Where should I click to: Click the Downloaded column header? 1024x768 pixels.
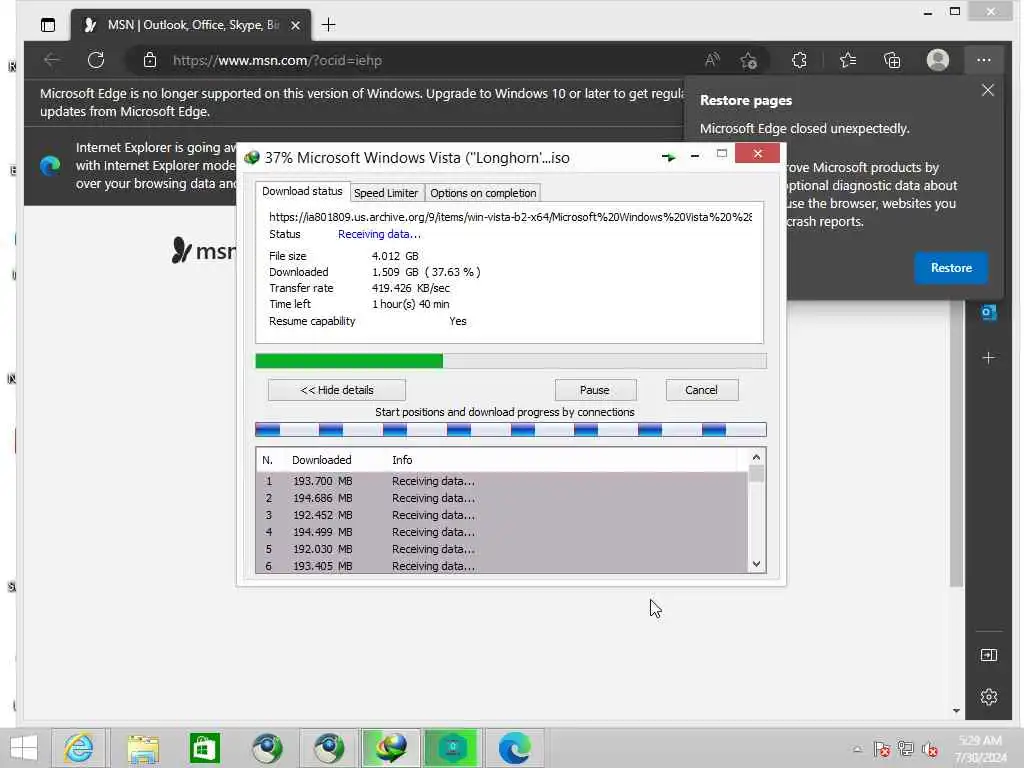[x=322, y=460]
